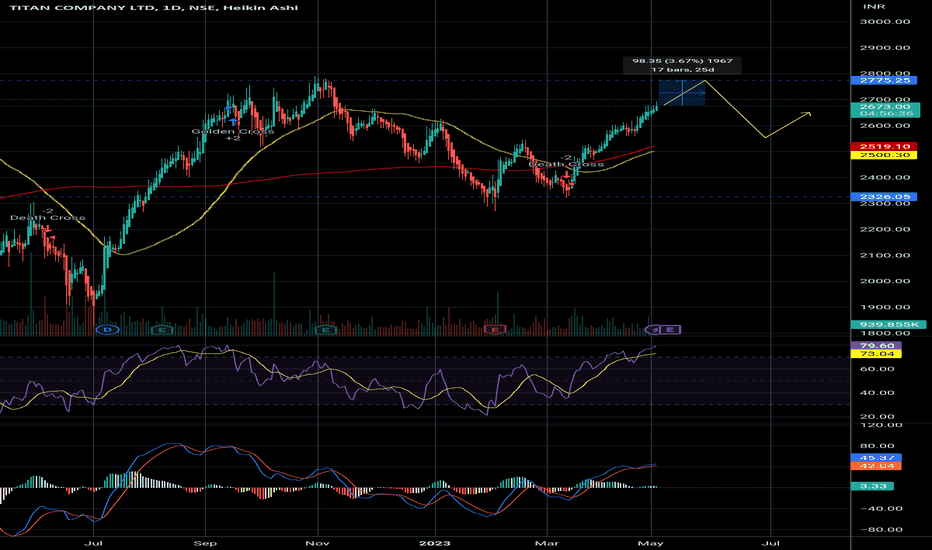Open the green earnings 'E' marker at November

click(326, 329)
